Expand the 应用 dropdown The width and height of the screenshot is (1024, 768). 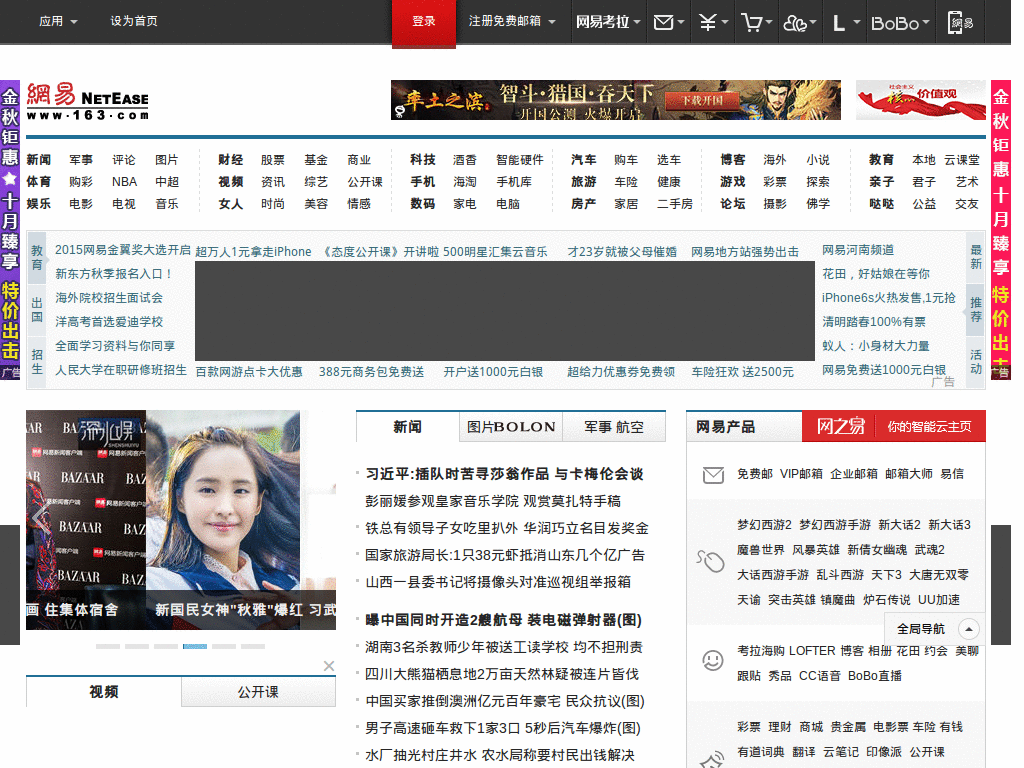coord(58,21)
